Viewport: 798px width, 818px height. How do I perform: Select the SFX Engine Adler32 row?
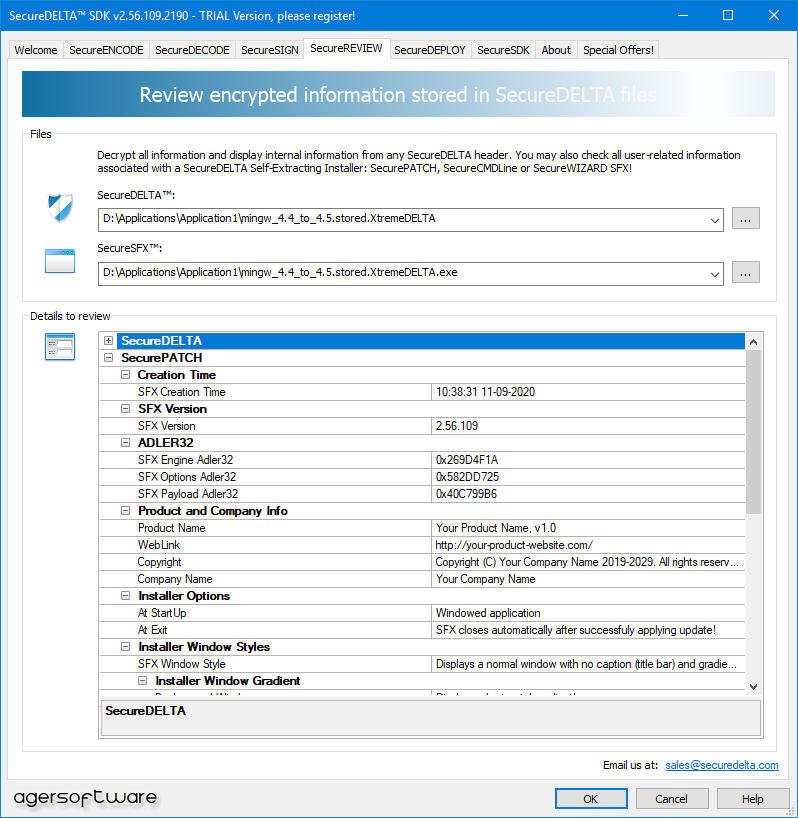422,460
